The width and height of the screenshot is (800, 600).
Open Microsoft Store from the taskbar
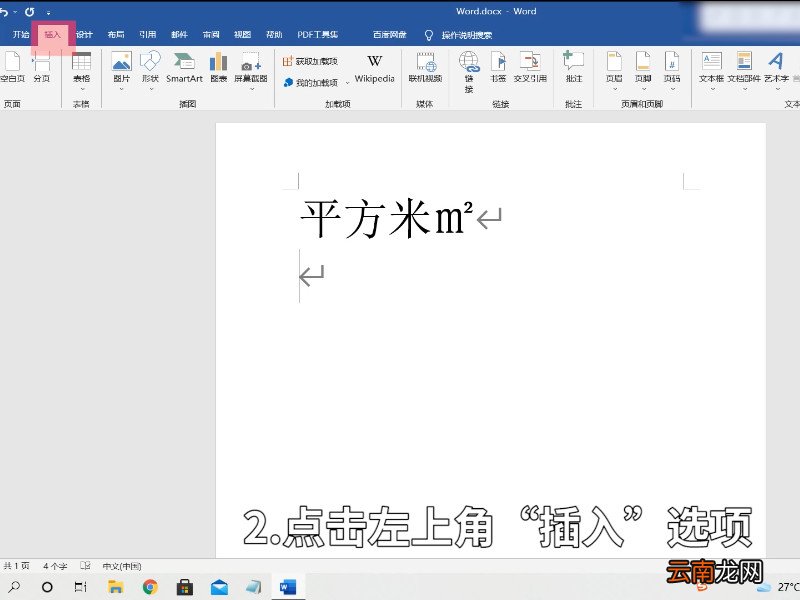pos(185,587)
